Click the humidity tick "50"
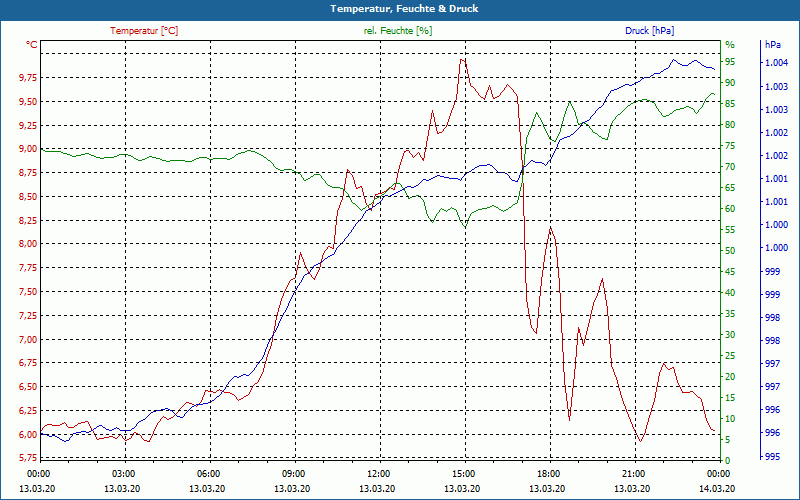 (x=730, y=251)
